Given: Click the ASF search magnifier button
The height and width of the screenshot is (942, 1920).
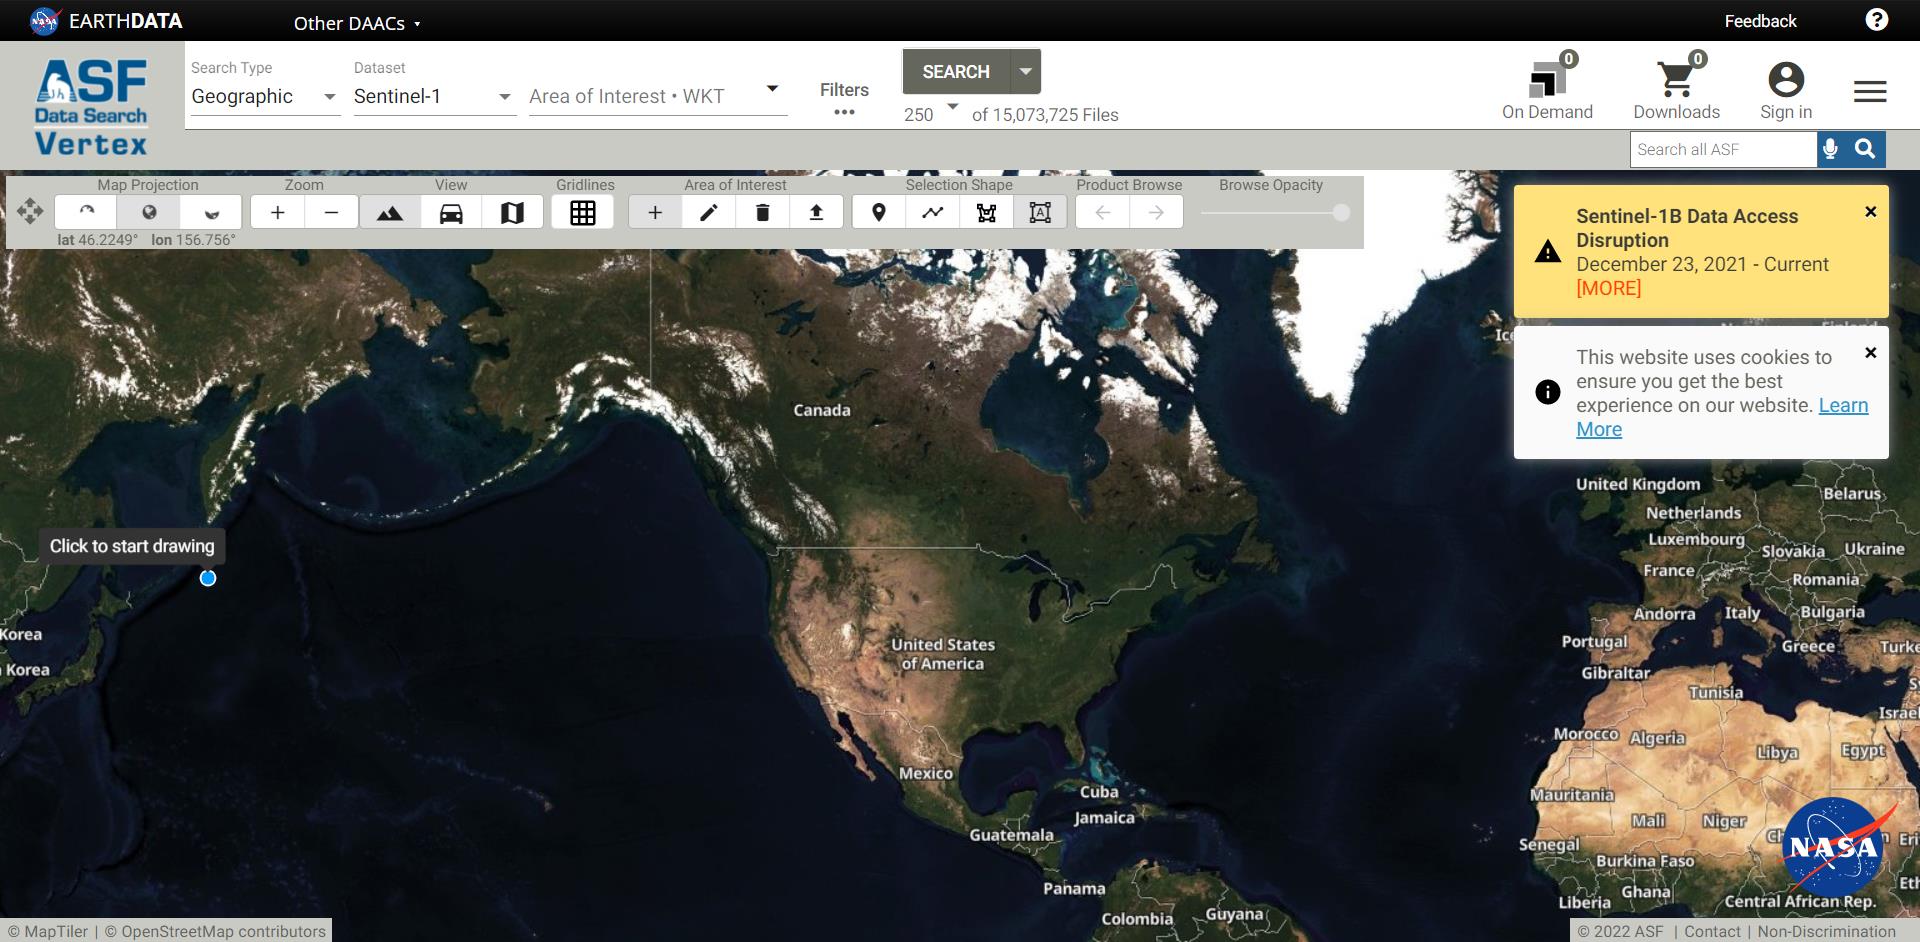Looking at the screenshot, I should click(1865, 149).
